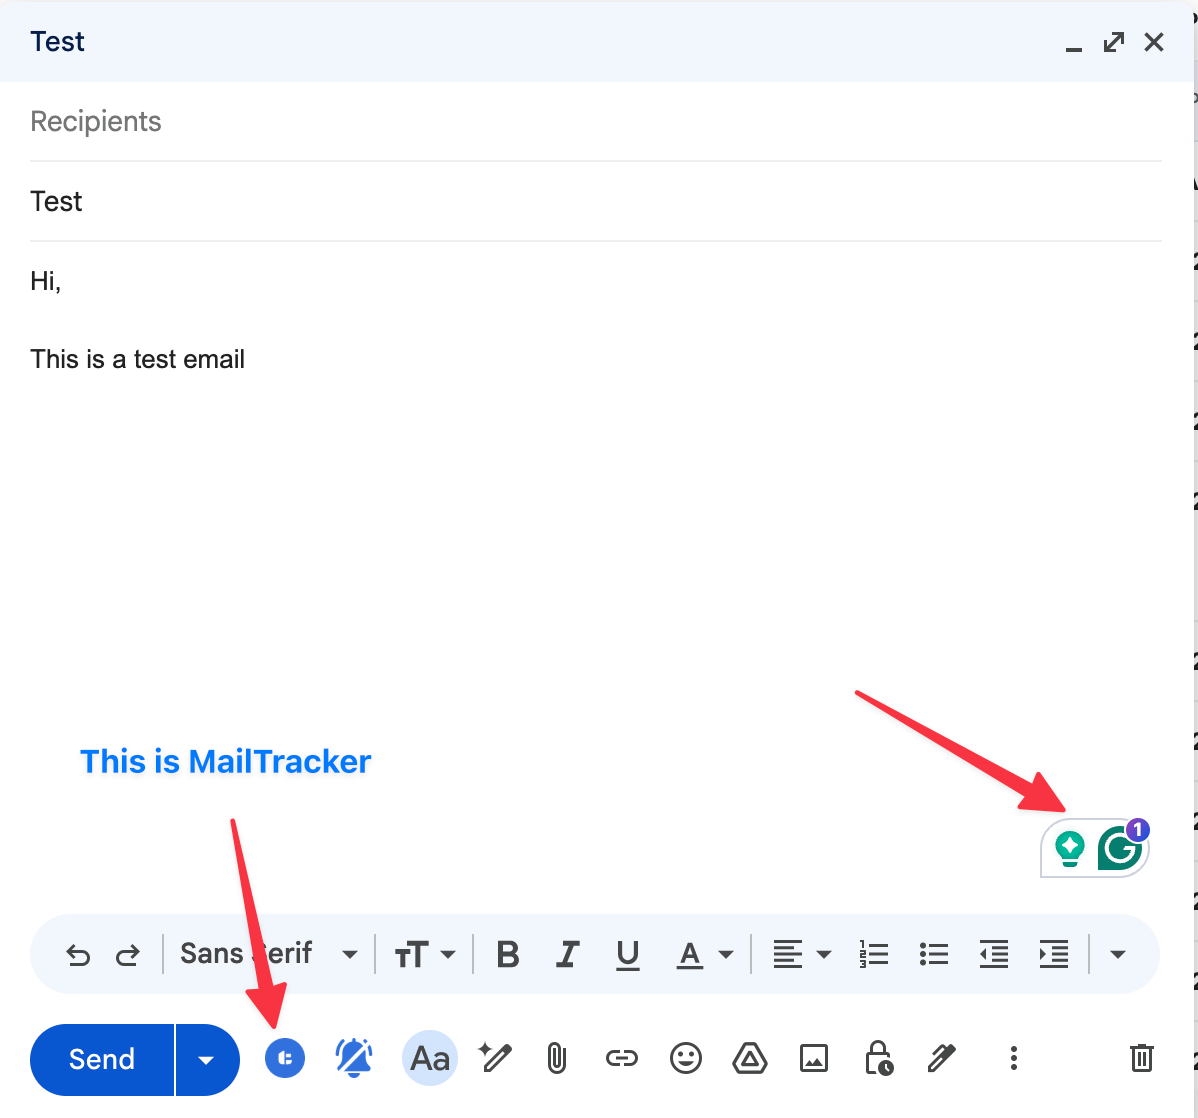Viewport: 1198px width, 1118px height.
Task: Insert signature using the pen icon
Action: point(942,1058)
